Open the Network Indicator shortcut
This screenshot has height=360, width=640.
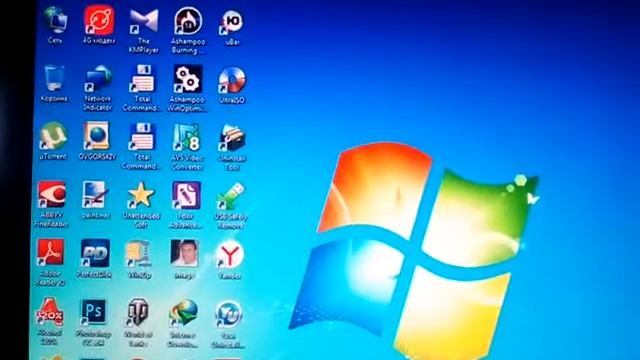coord(98,78)
